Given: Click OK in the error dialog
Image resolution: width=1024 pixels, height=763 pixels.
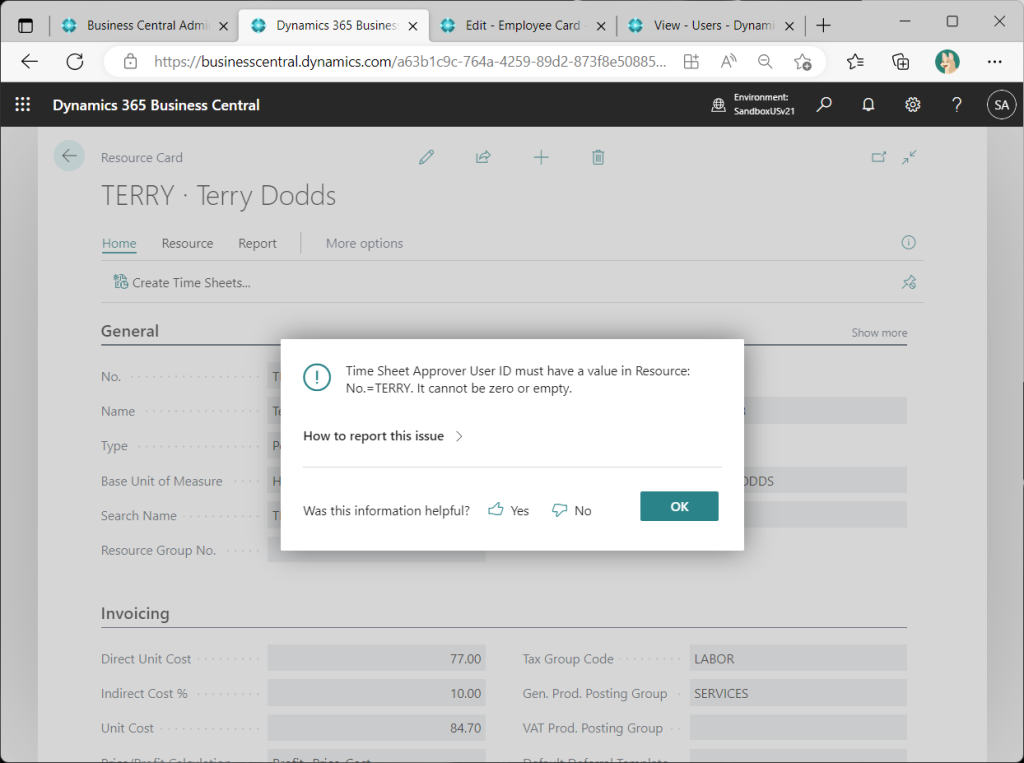Looking at the screenshot, I should point(679,506).
